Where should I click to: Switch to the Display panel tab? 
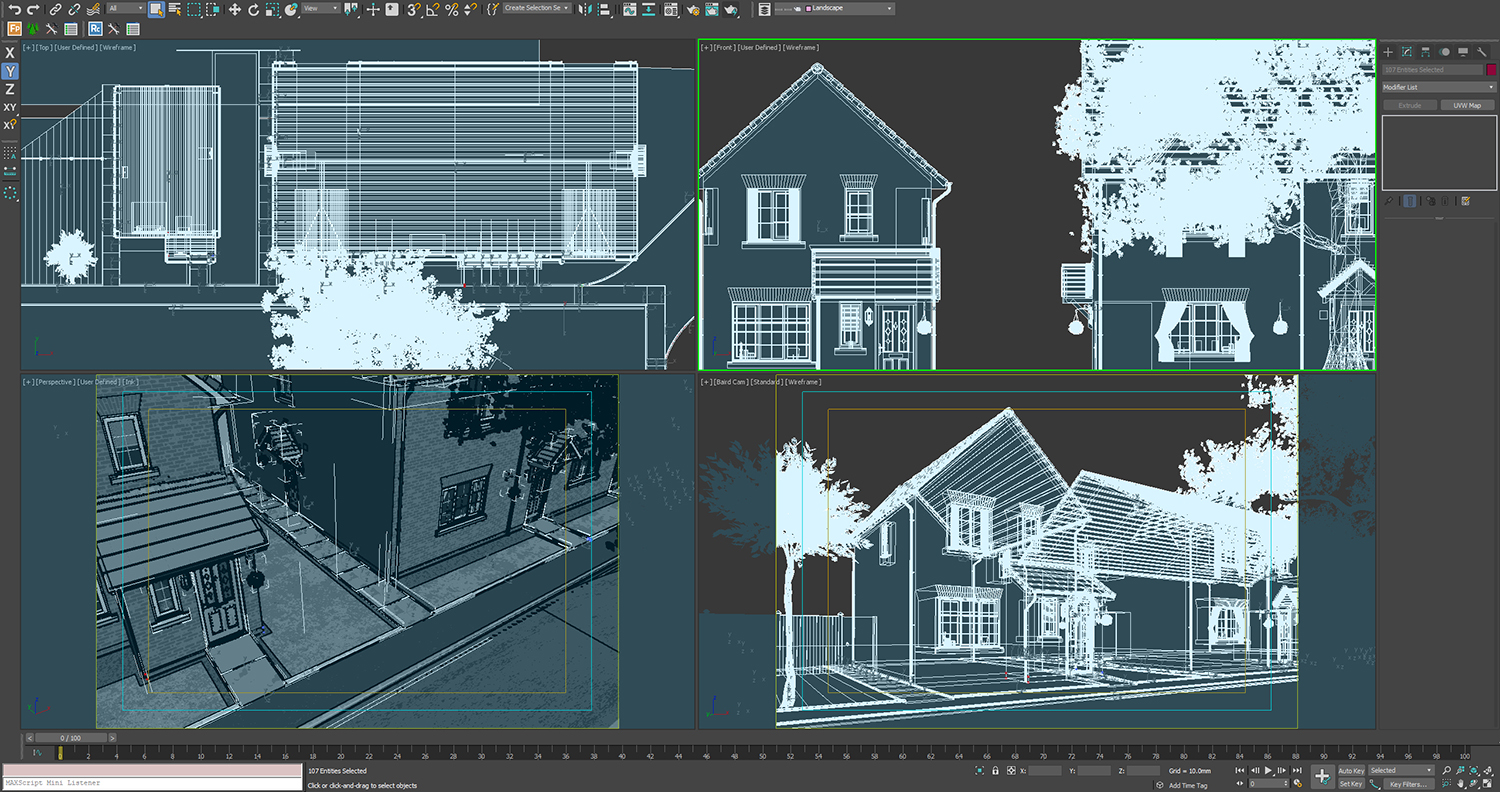click(1463, 52)
